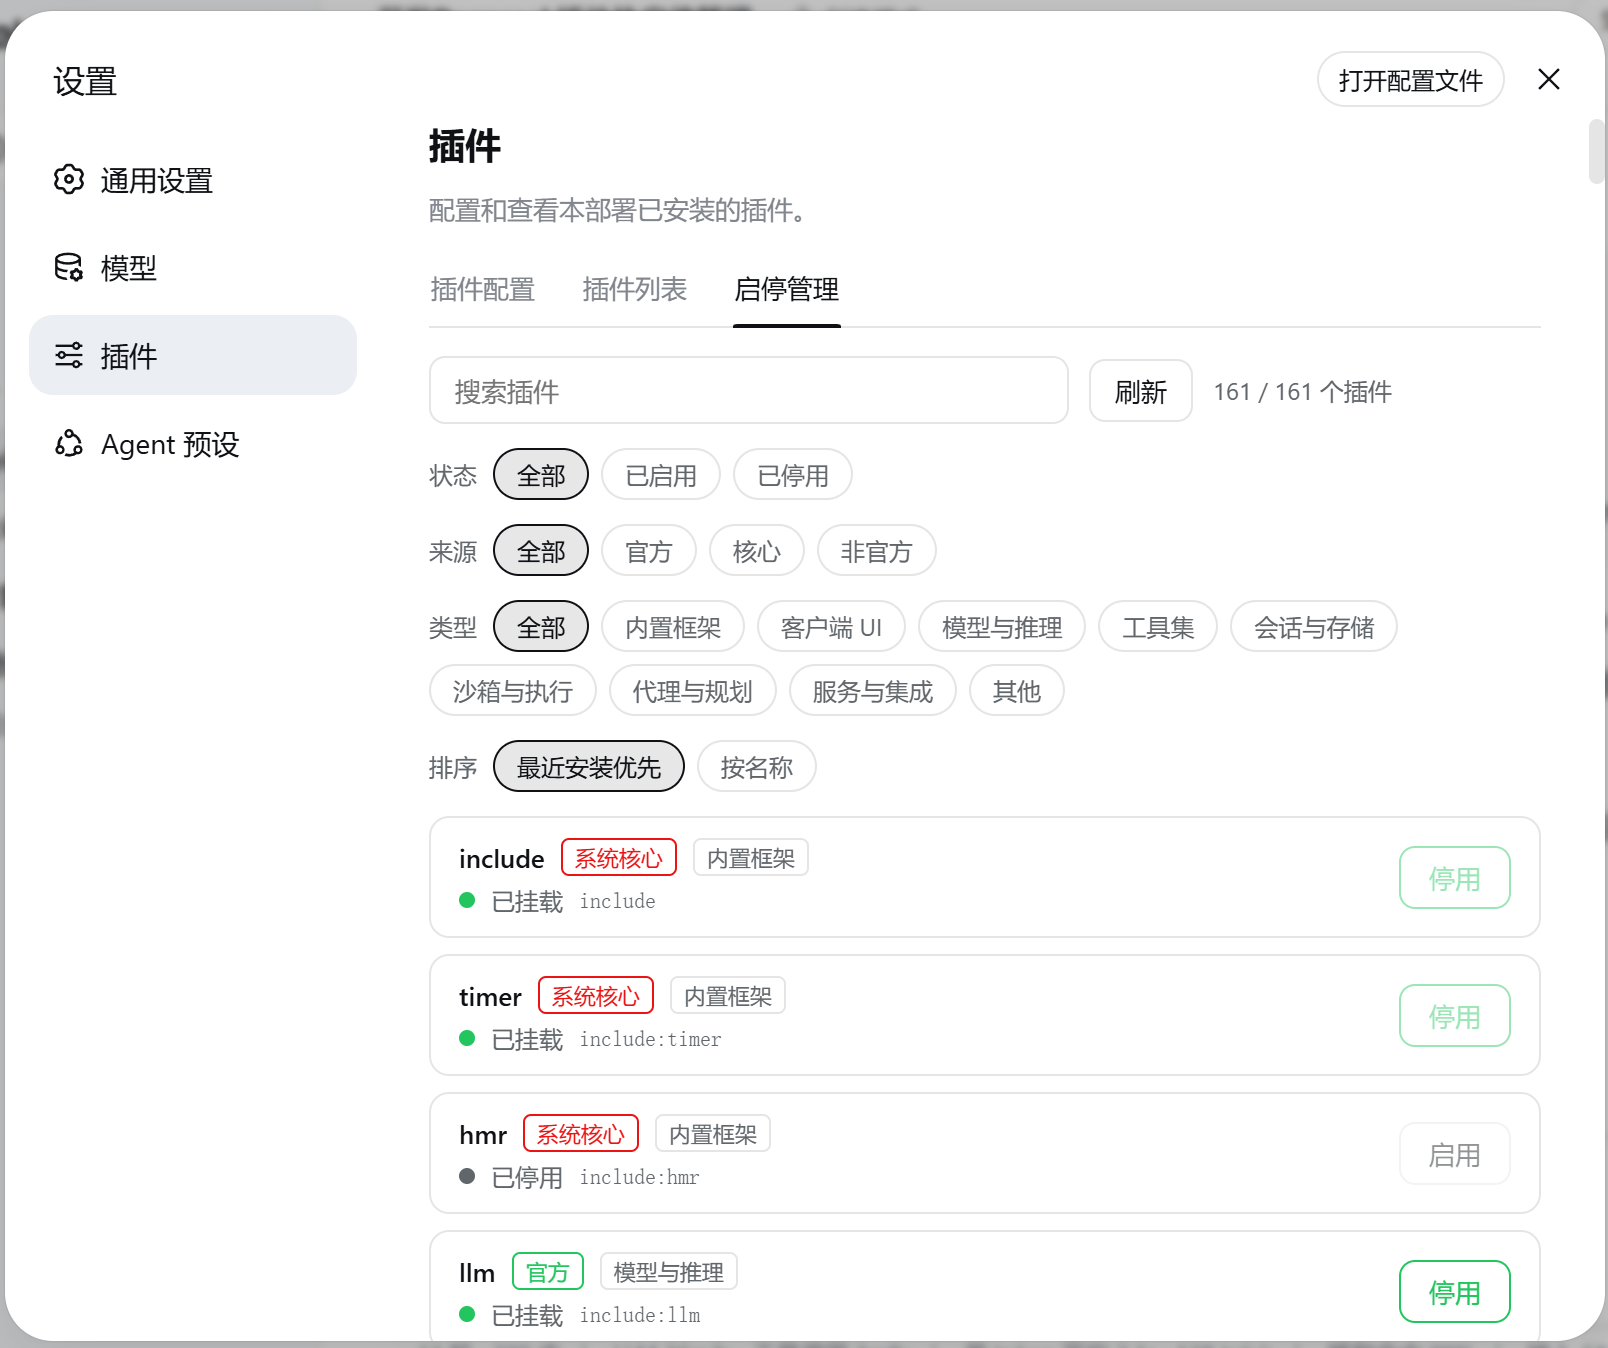The height and width of the screenshot is (1348, 1608).
Task: Filter status by 已启用
Action: click(661, 475)
